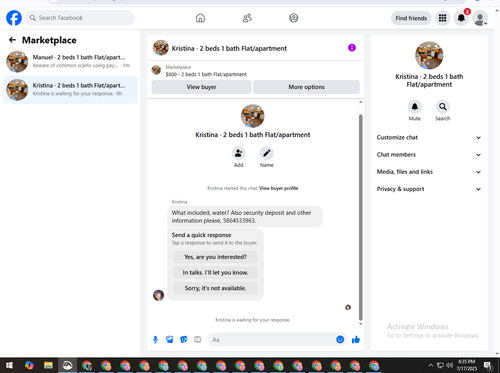Open Windows notification center icon
Viewport: 500px width, 373px height.
488,365
